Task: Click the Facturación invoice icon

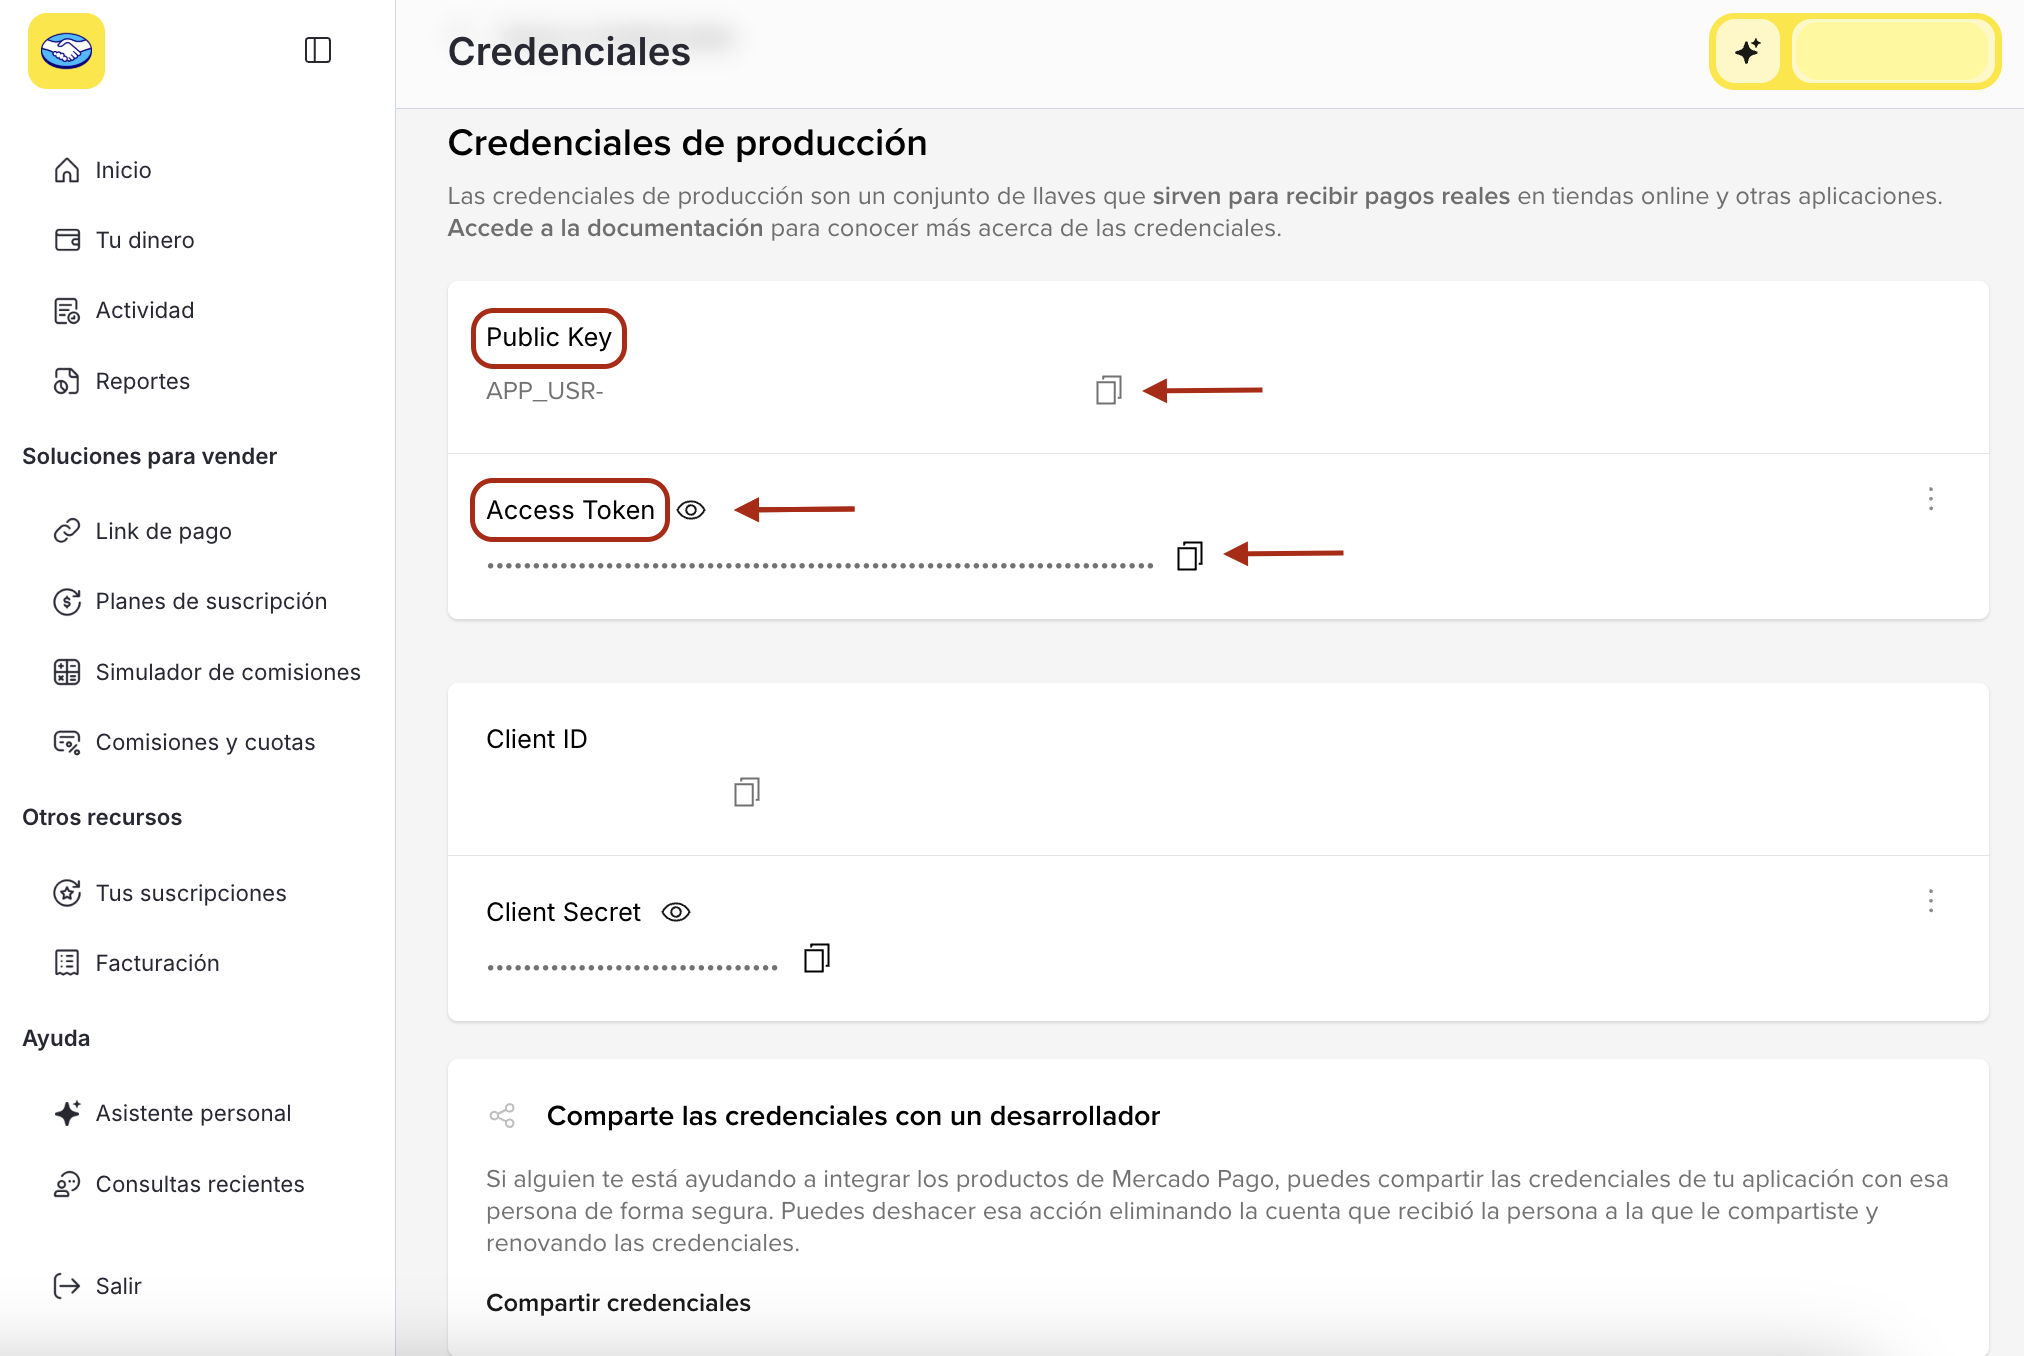Action: click(x=67, y=963)
